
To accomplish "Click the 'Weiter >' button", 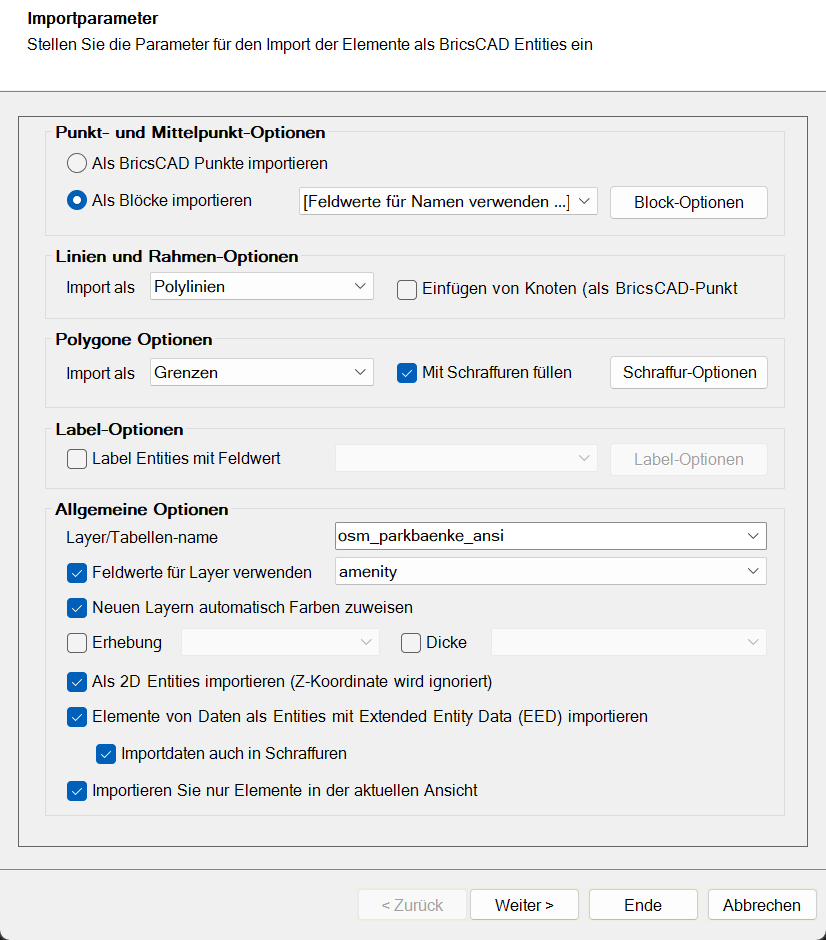I will pyautogui.click(x=524, y=904).
